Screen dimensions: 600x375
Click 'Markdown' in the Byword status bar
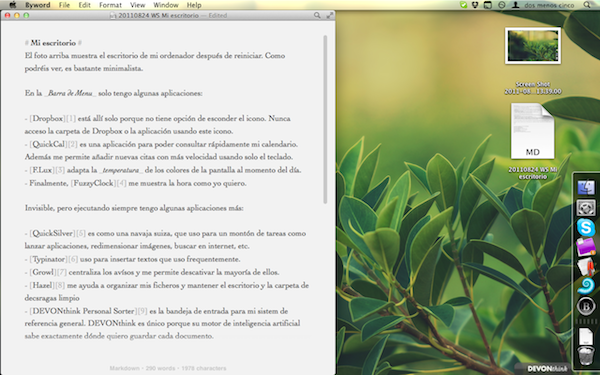point(124,368)
